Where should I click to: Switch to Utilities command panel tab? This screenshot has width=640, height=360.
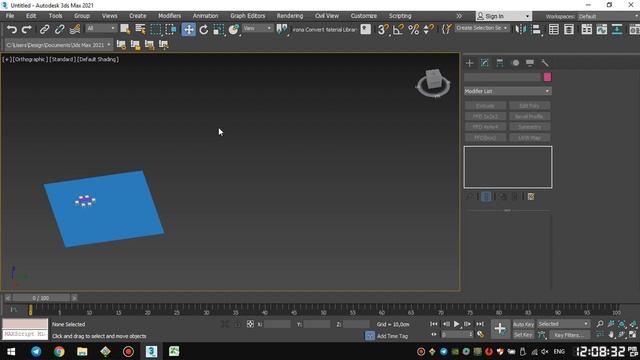click(545, 63)
